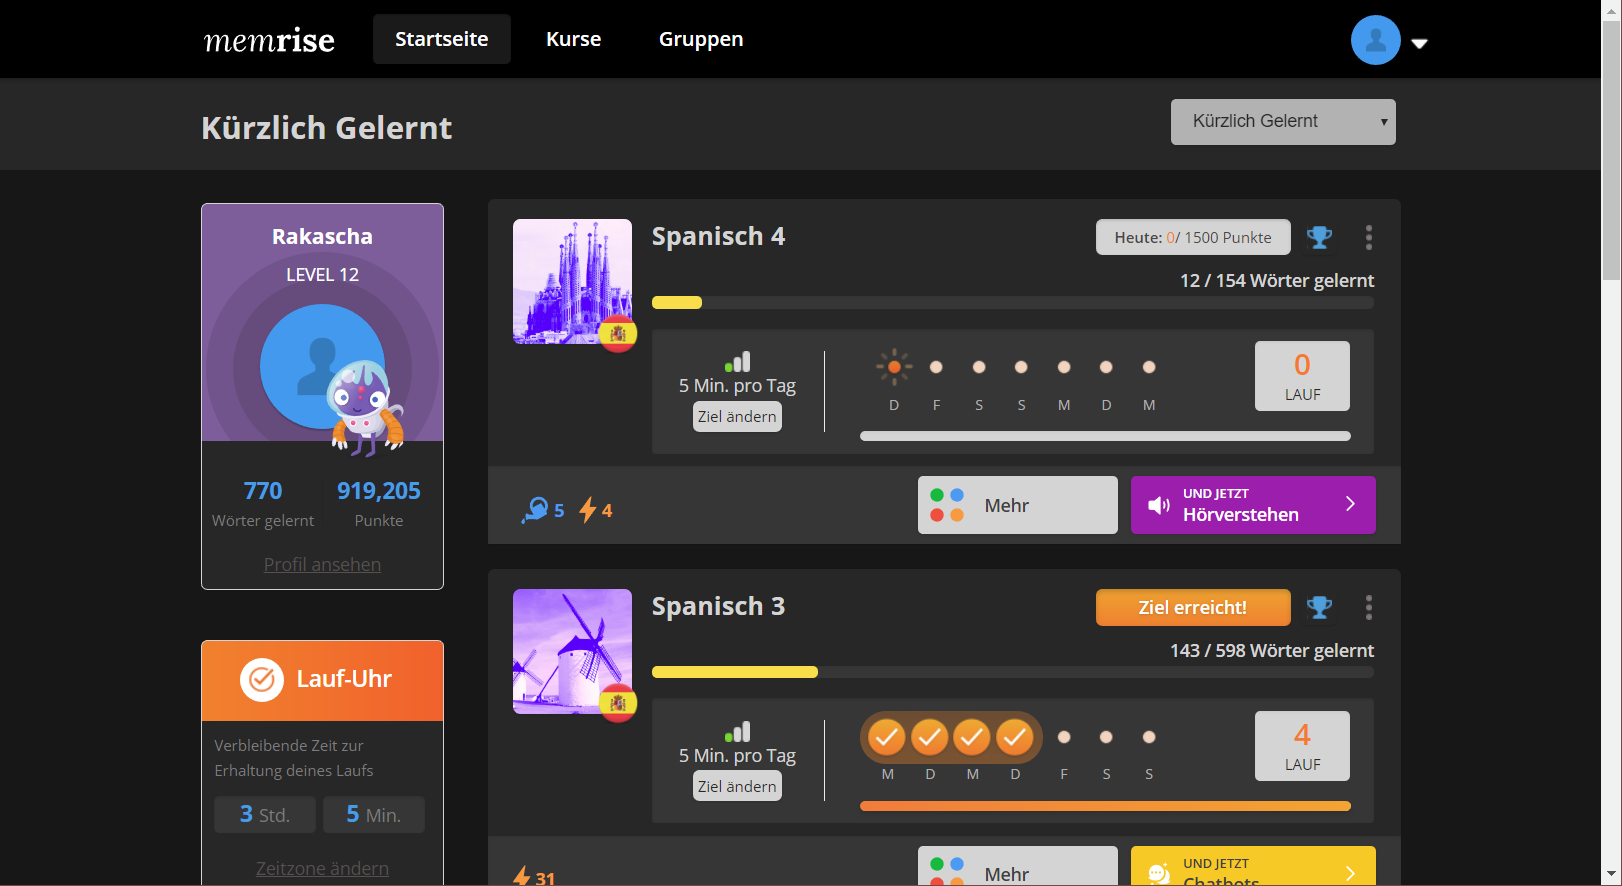Open the Mehr menu for Spanisch 3
Image resolution: width=1622 pixels, height=886 pixels.
1018,866
